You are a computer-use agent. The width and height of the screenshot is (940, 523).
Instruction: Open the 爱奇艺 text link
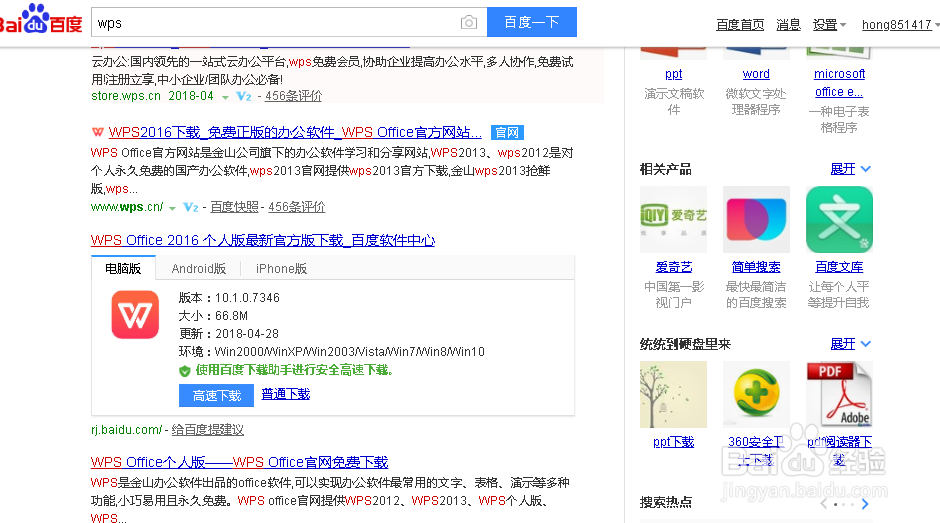point(673,267)
